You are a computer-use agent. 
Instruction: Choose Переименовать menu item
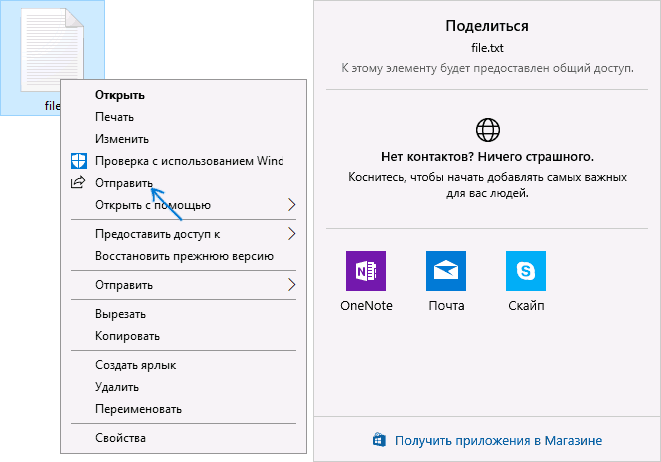tap(138, 409)
